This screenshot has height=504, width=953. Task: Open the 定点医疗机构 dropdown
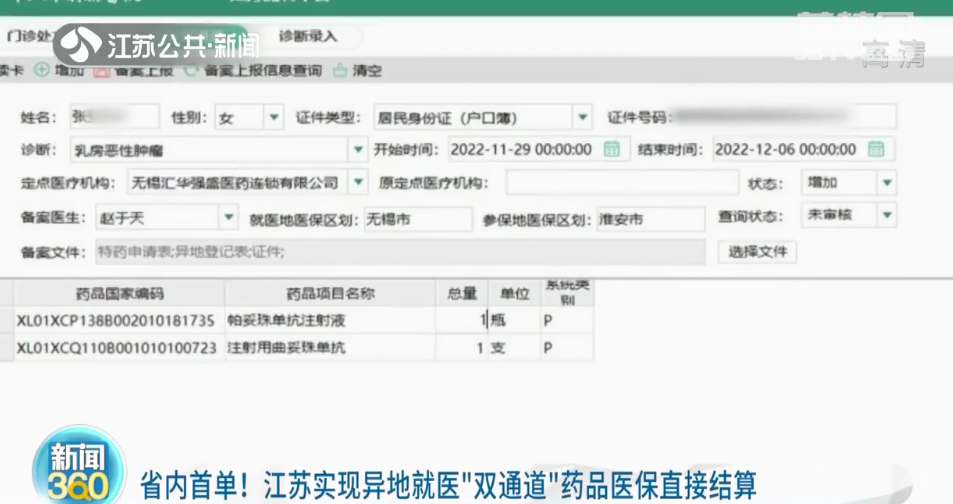click(358, 183)
